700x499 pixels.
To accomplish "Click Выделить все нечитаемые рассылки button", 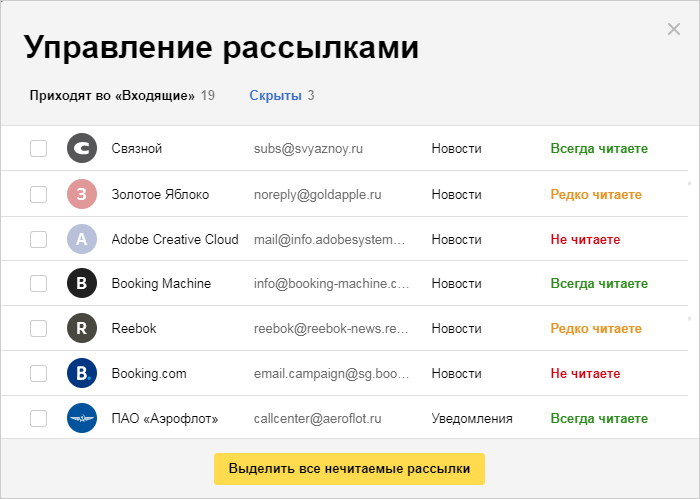I will (349, 469).
